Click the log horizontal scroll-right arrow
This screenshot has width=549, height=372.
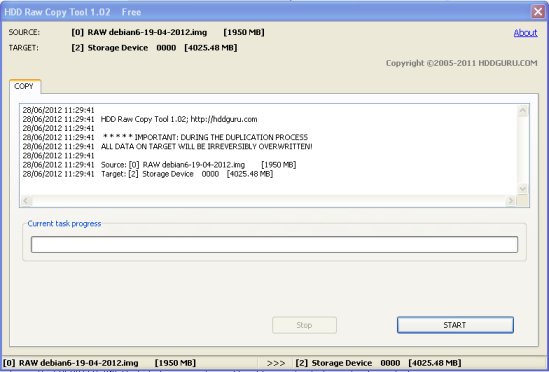click(x=511, y=201)
